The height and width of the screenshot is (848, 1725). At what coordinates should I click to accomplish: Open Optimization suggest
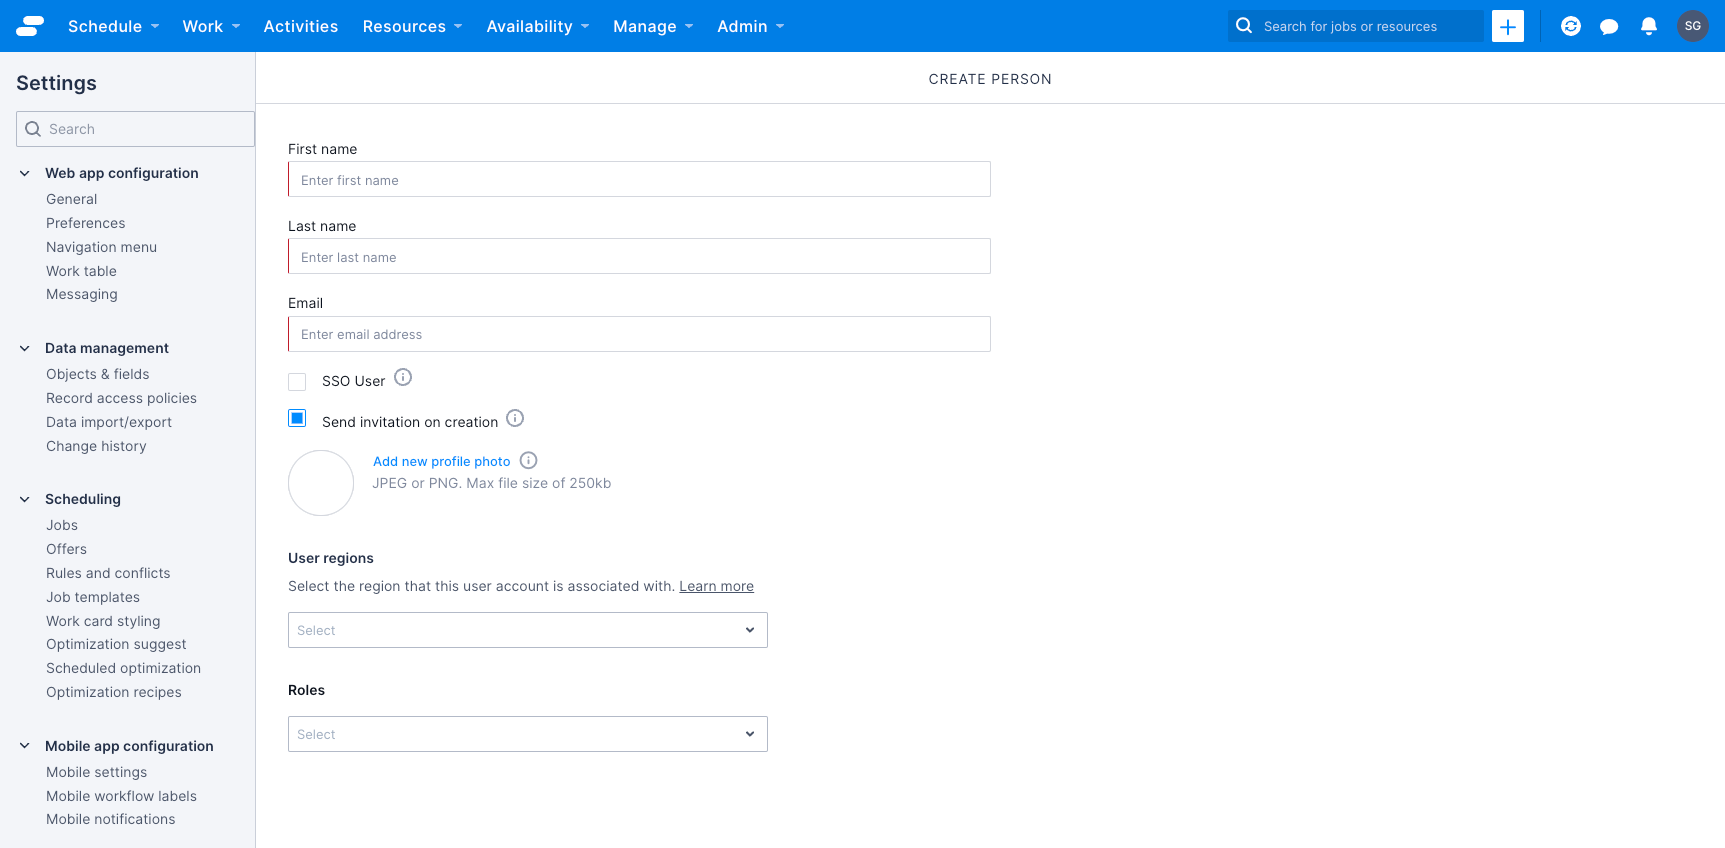tap(116, 644)
